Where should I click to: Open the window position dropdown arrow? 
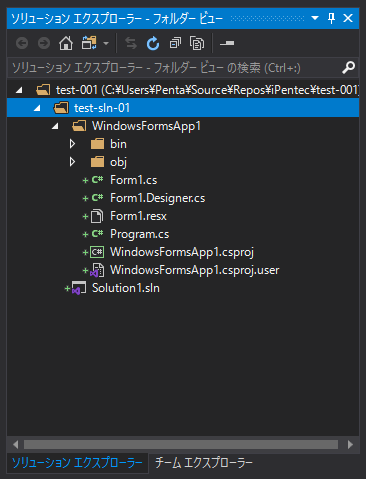click(315, 18)
